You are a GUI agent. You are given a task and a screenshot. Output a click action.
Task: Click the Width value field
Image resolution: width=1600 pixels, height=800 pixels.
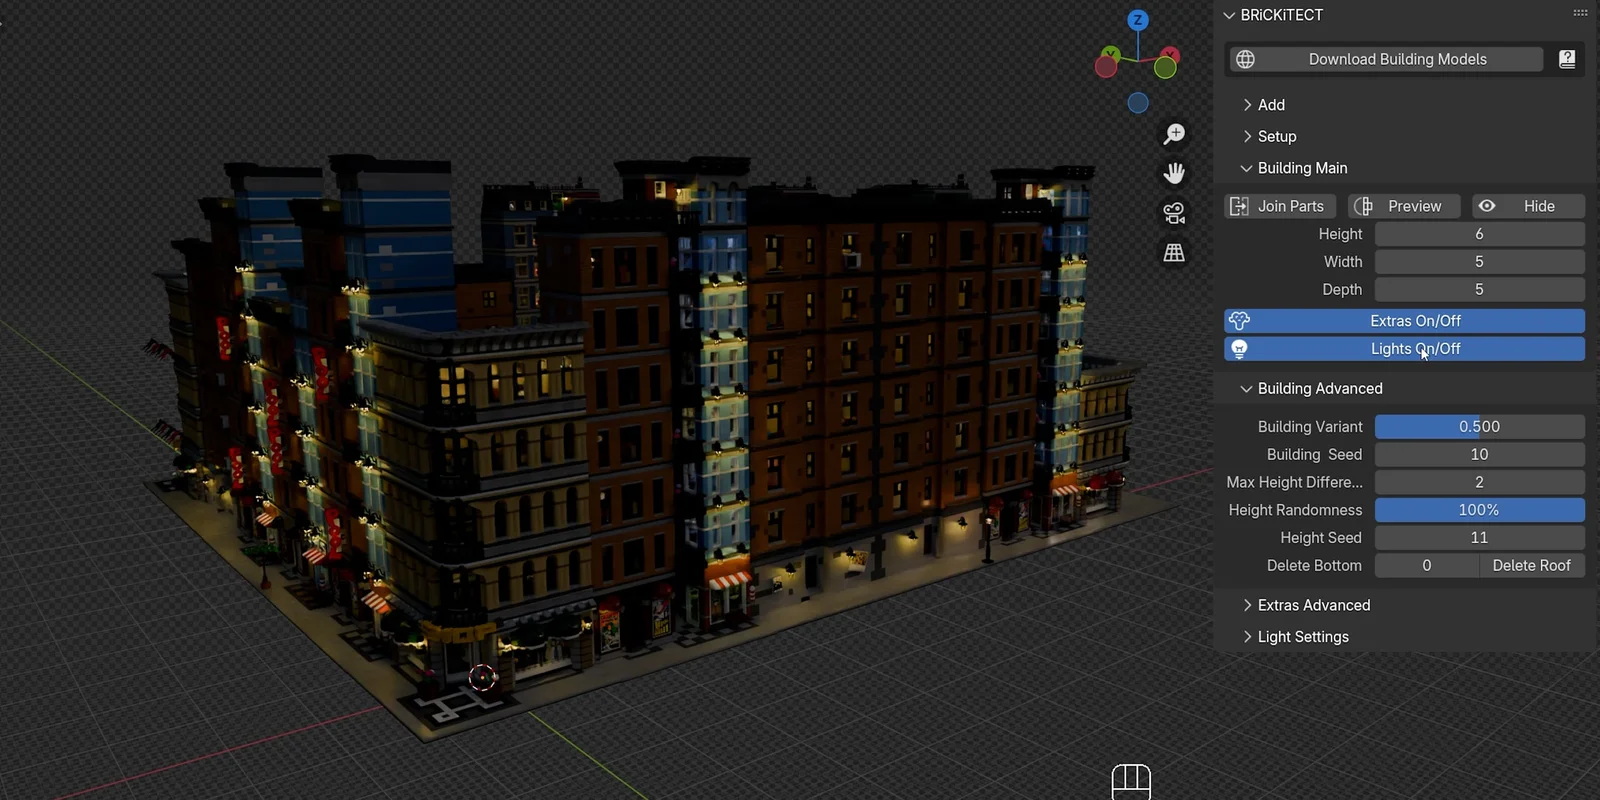[x=1480, y=262]
